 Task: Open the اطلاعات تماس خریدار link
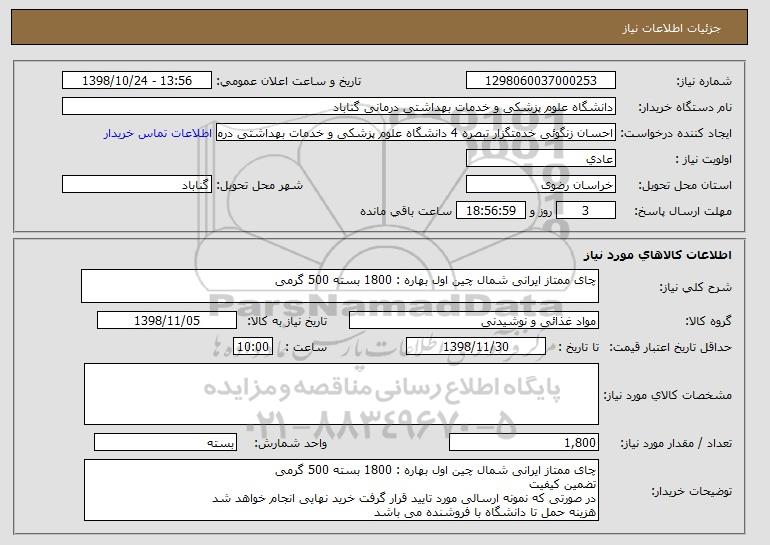[158, 133]
